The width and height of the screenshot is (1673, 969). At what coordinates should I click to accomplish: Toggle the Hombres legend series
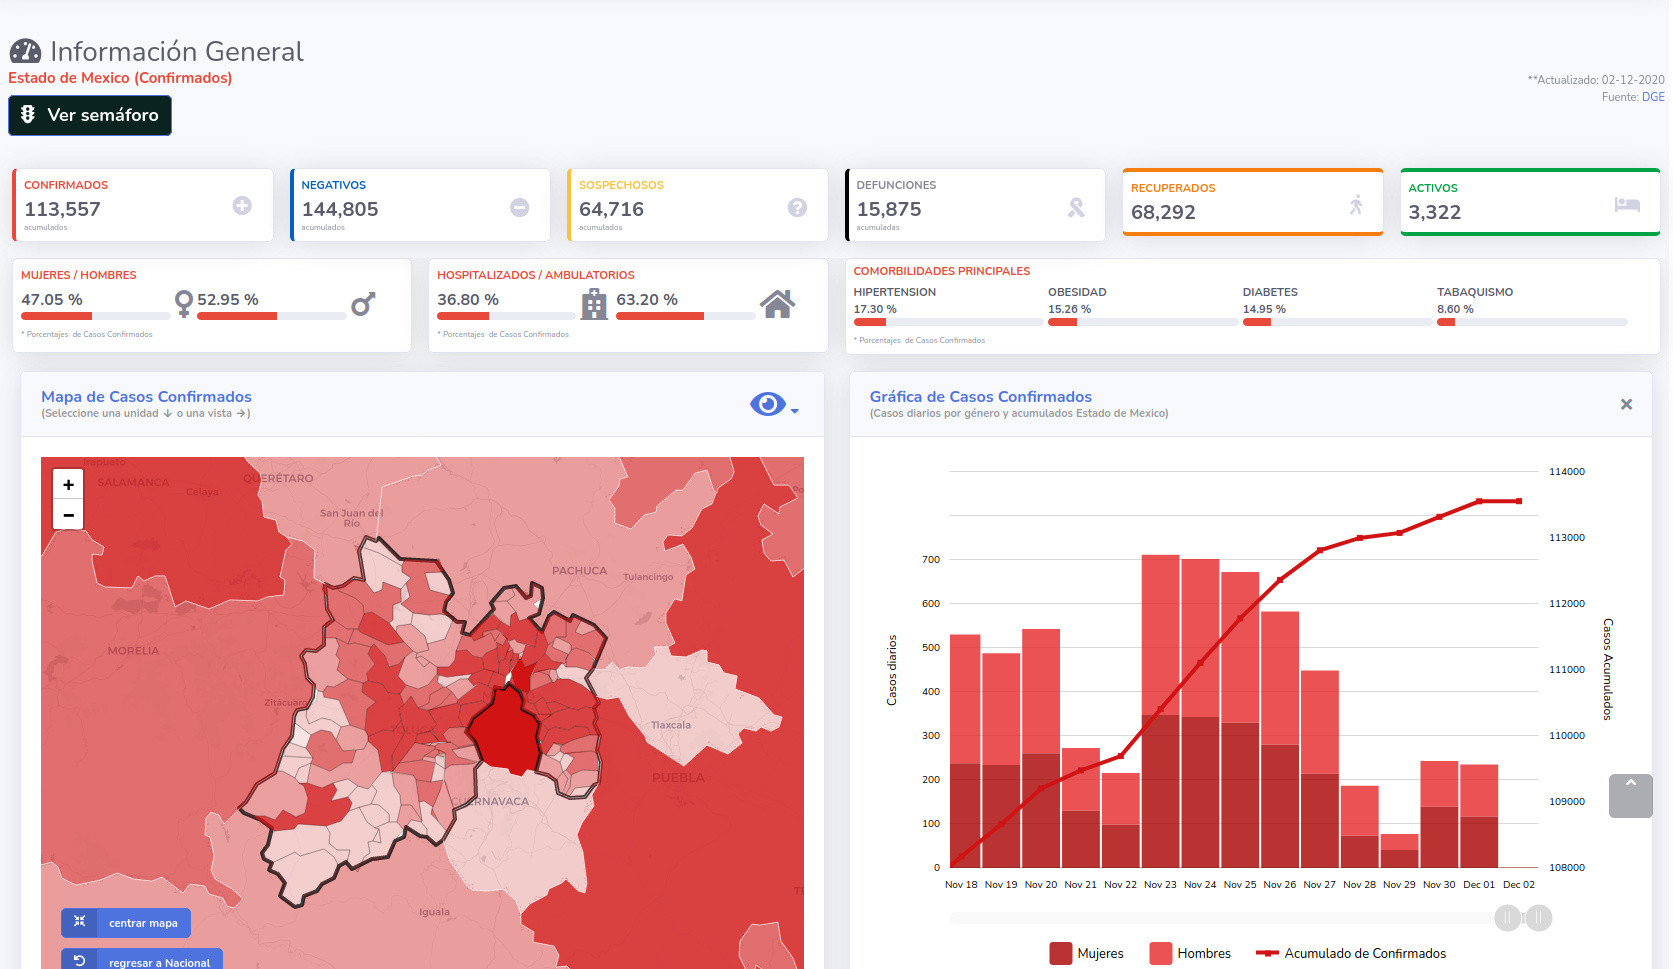pyautogui.click(x=1190, y=953)
